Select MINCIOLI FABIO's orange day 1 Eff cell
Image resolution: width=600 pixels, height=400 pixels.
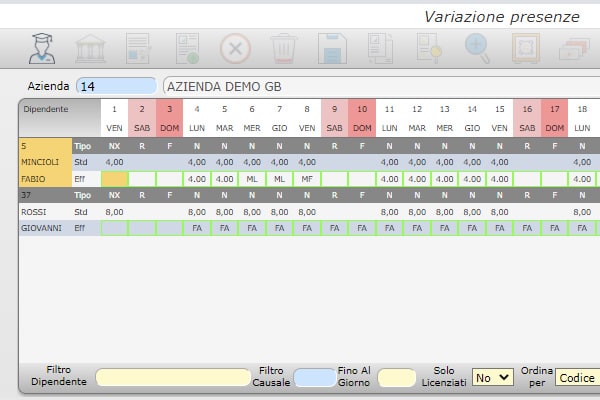pyautogui.click(x=115, y=178)
